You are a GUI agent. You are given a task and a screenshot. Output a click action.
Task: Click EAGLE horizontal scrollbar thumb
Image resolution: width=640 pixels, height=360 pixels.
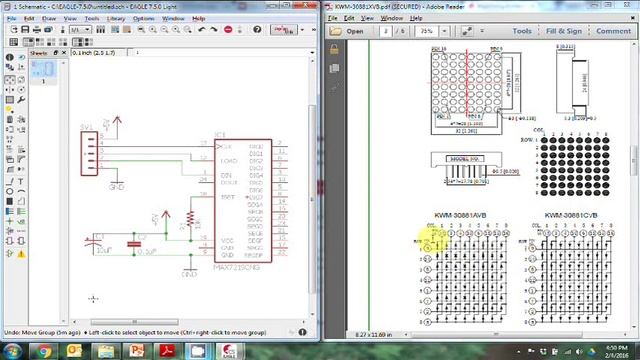tap(134, 322)
